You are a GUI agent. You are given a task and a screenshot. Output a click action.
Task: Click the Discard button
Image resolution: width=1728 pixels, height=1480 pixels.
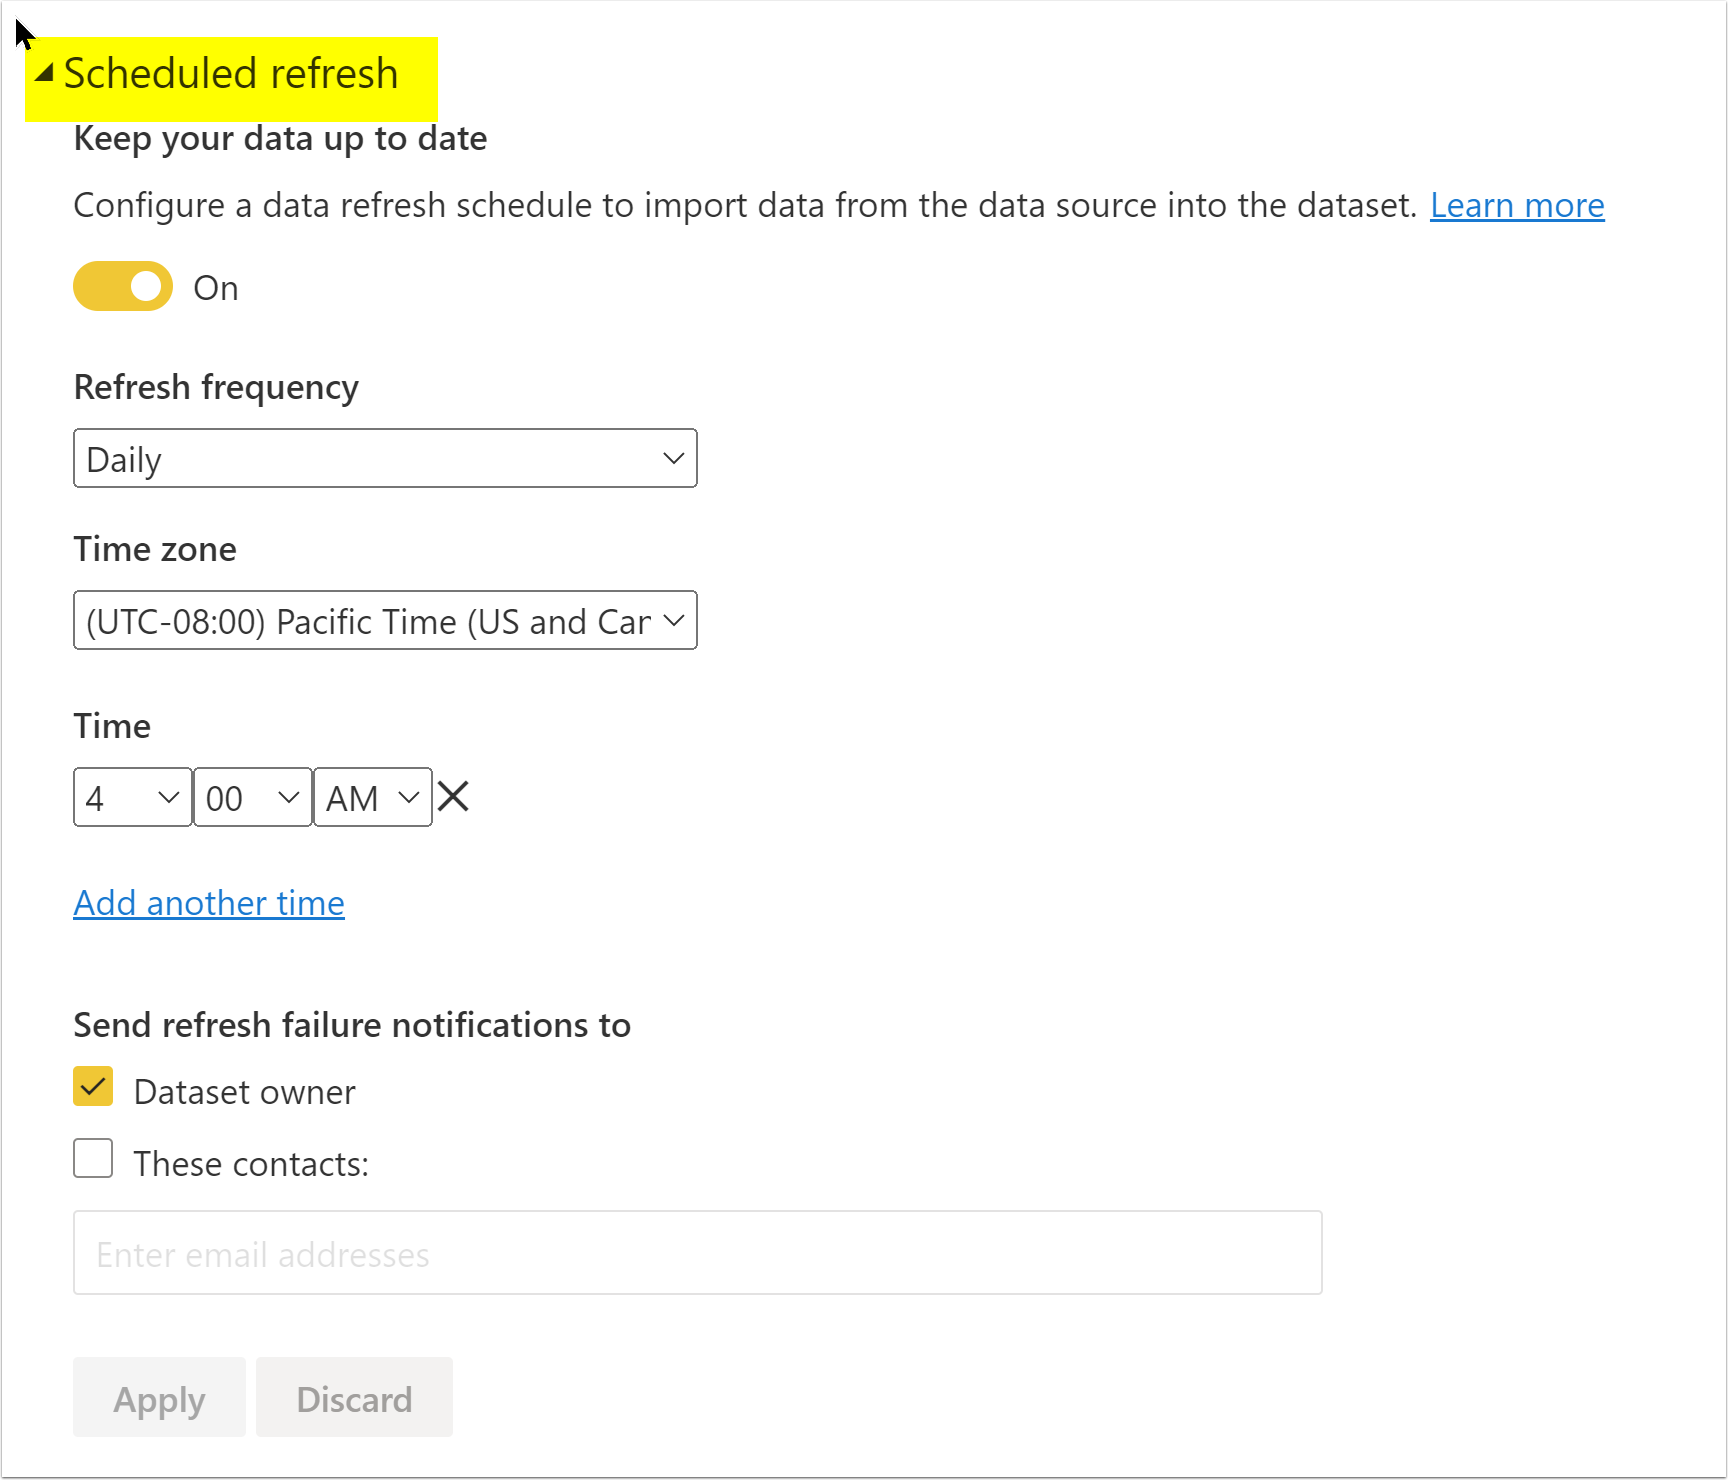coord(354,1397)
